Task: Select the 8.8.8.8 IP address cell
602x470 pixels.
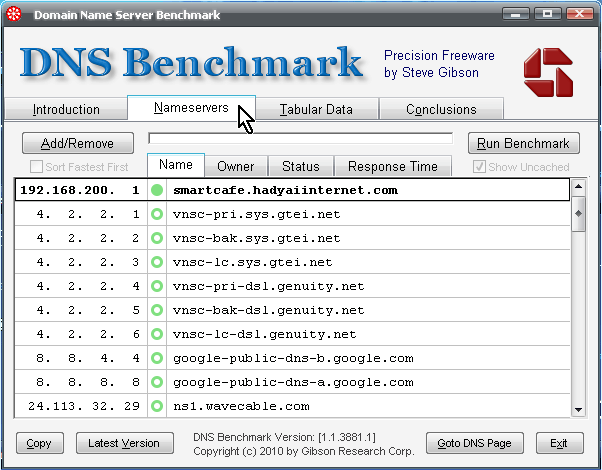Action: 88,382
